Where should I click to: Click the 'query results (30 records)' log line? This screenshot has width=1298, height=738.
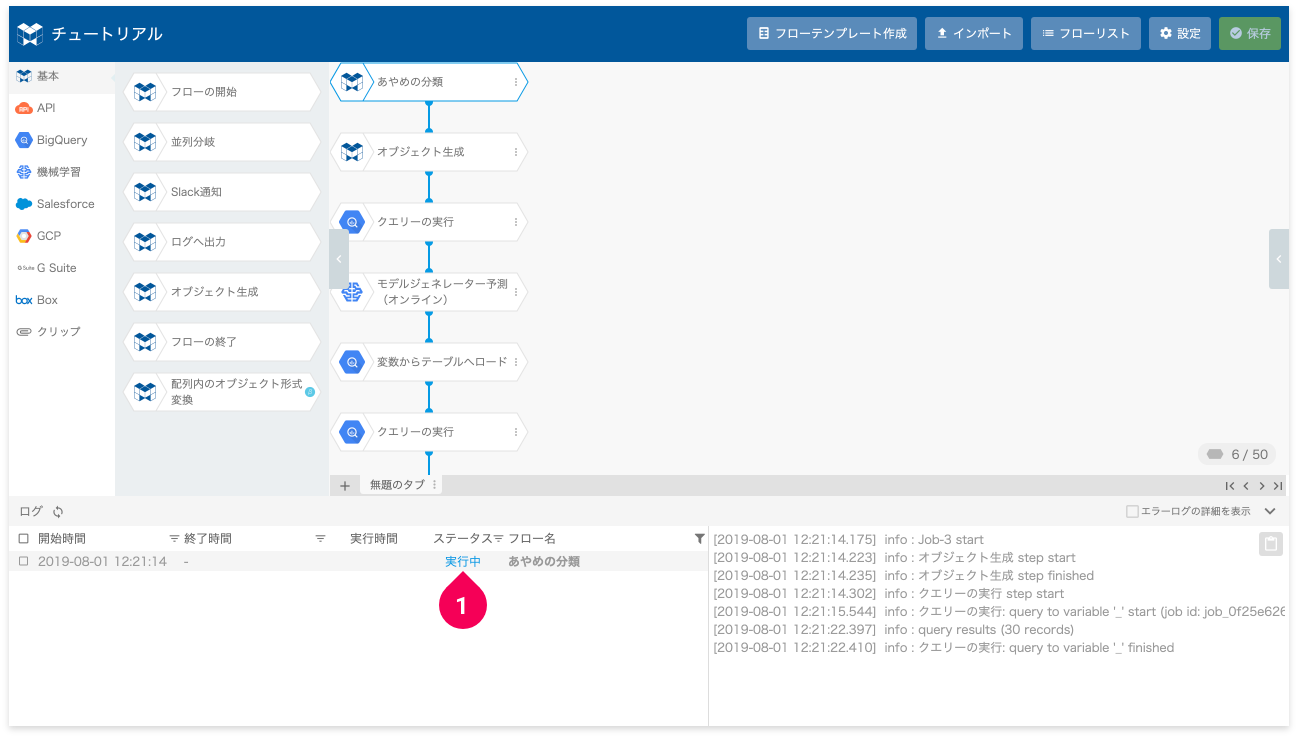[x=893, y=630]
